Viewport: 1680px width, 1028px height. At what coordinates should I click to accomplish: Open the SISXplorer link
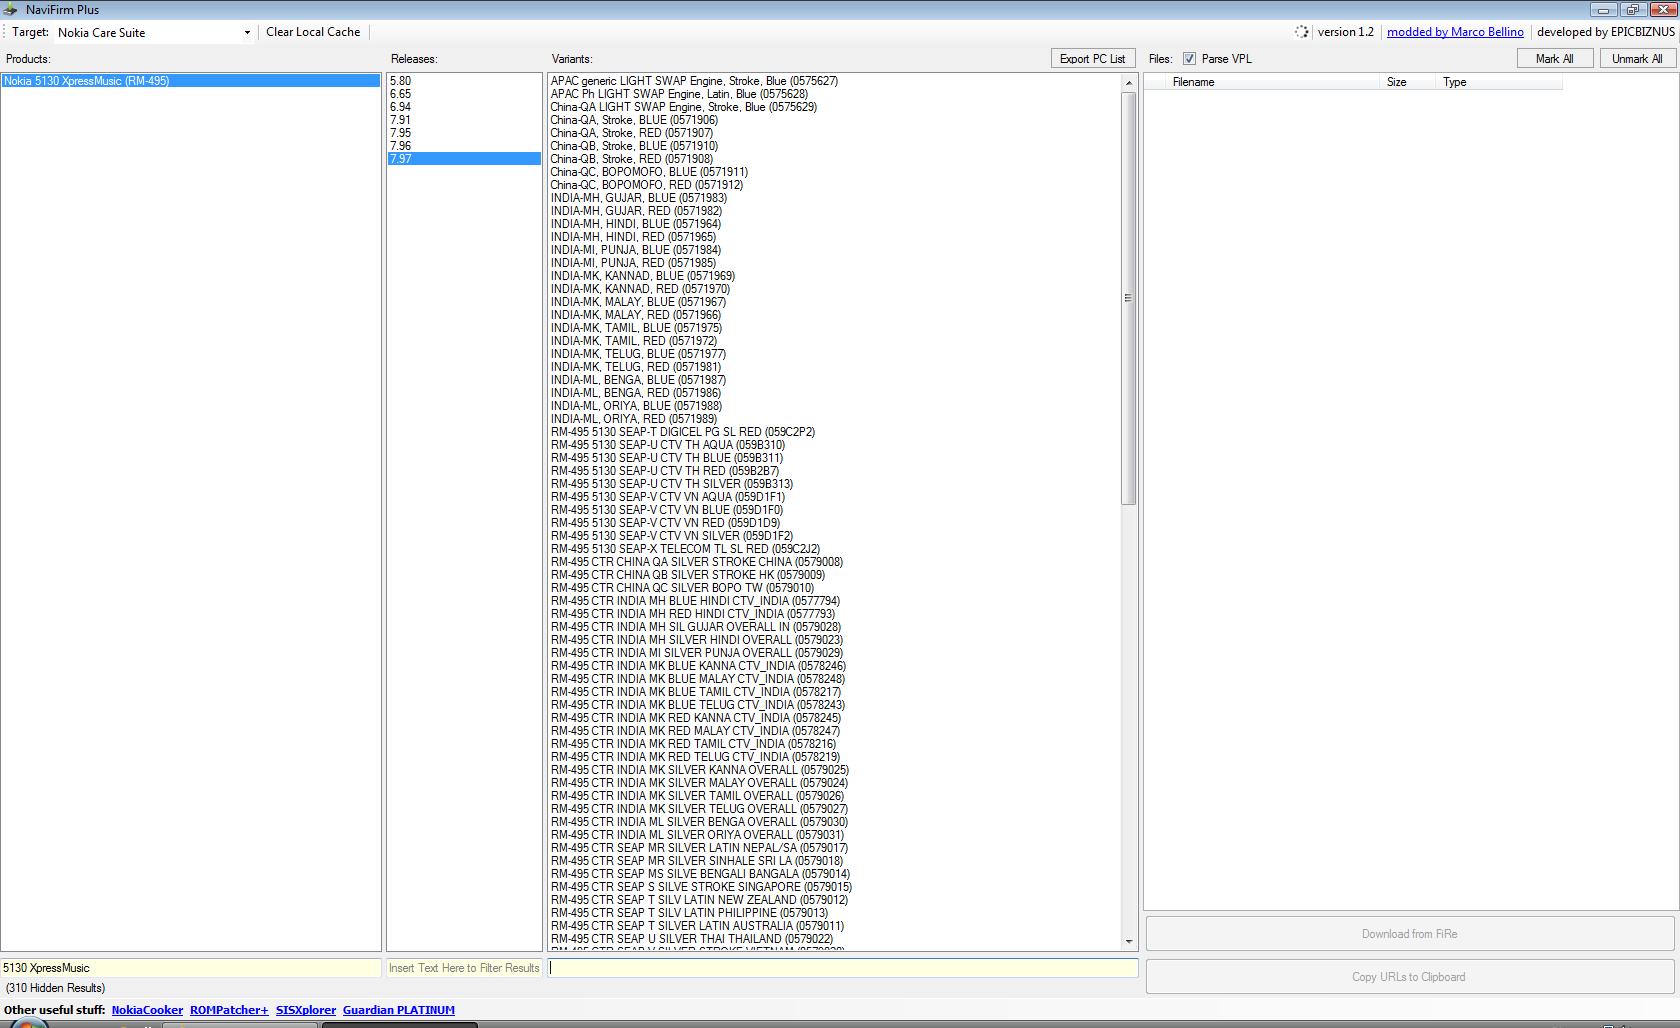click(306, 1010)
